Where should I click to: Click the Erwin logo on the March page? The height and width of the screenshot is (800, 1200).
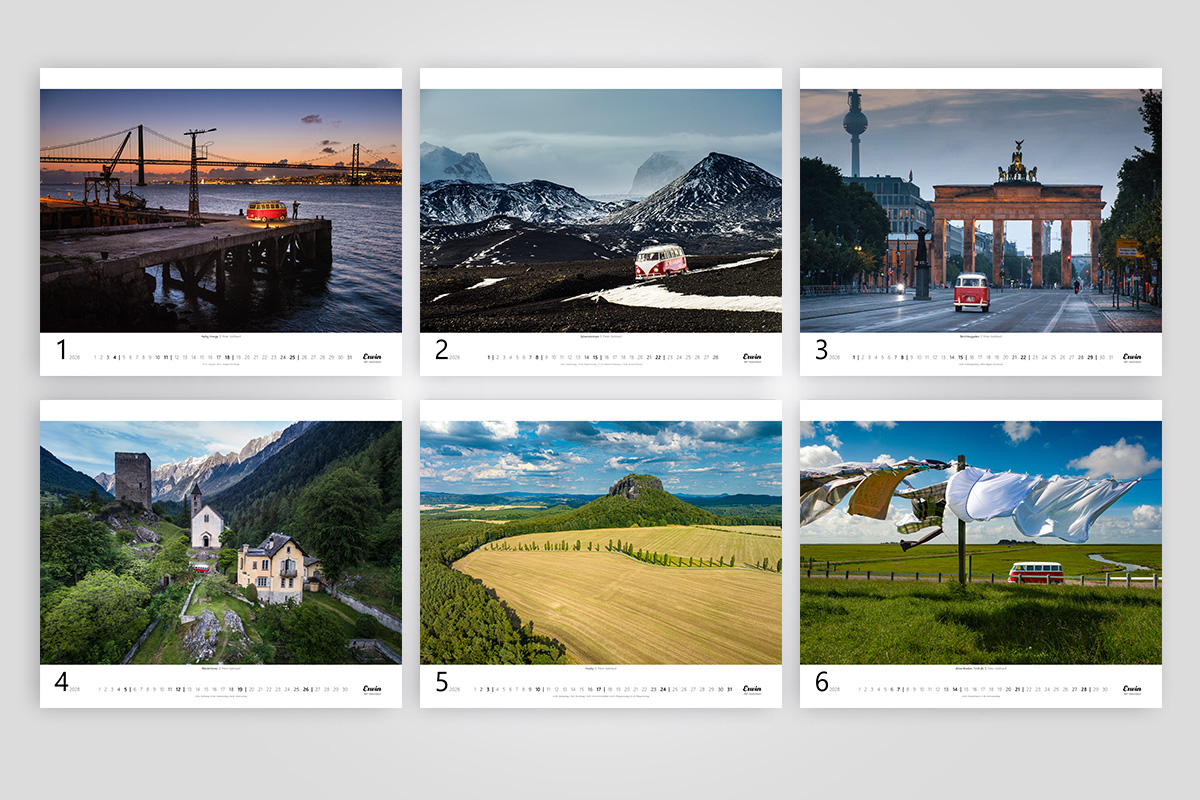click(x=1132, y=356)
